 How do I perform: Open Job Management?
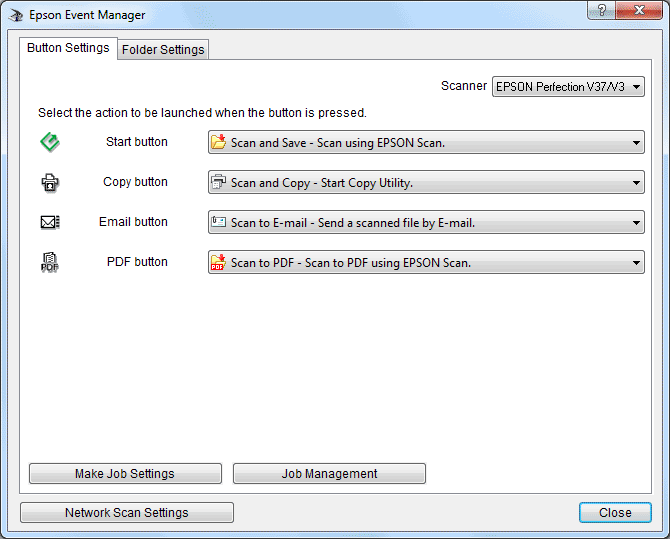(329, 474)
